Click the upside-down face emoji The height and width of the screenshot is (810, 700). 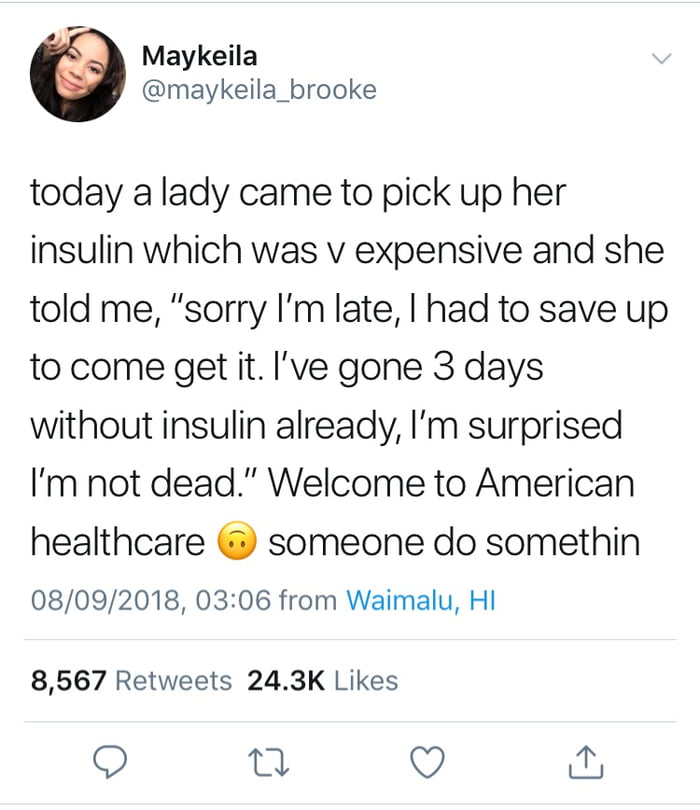pyautogui.click(x=237, y=542)
